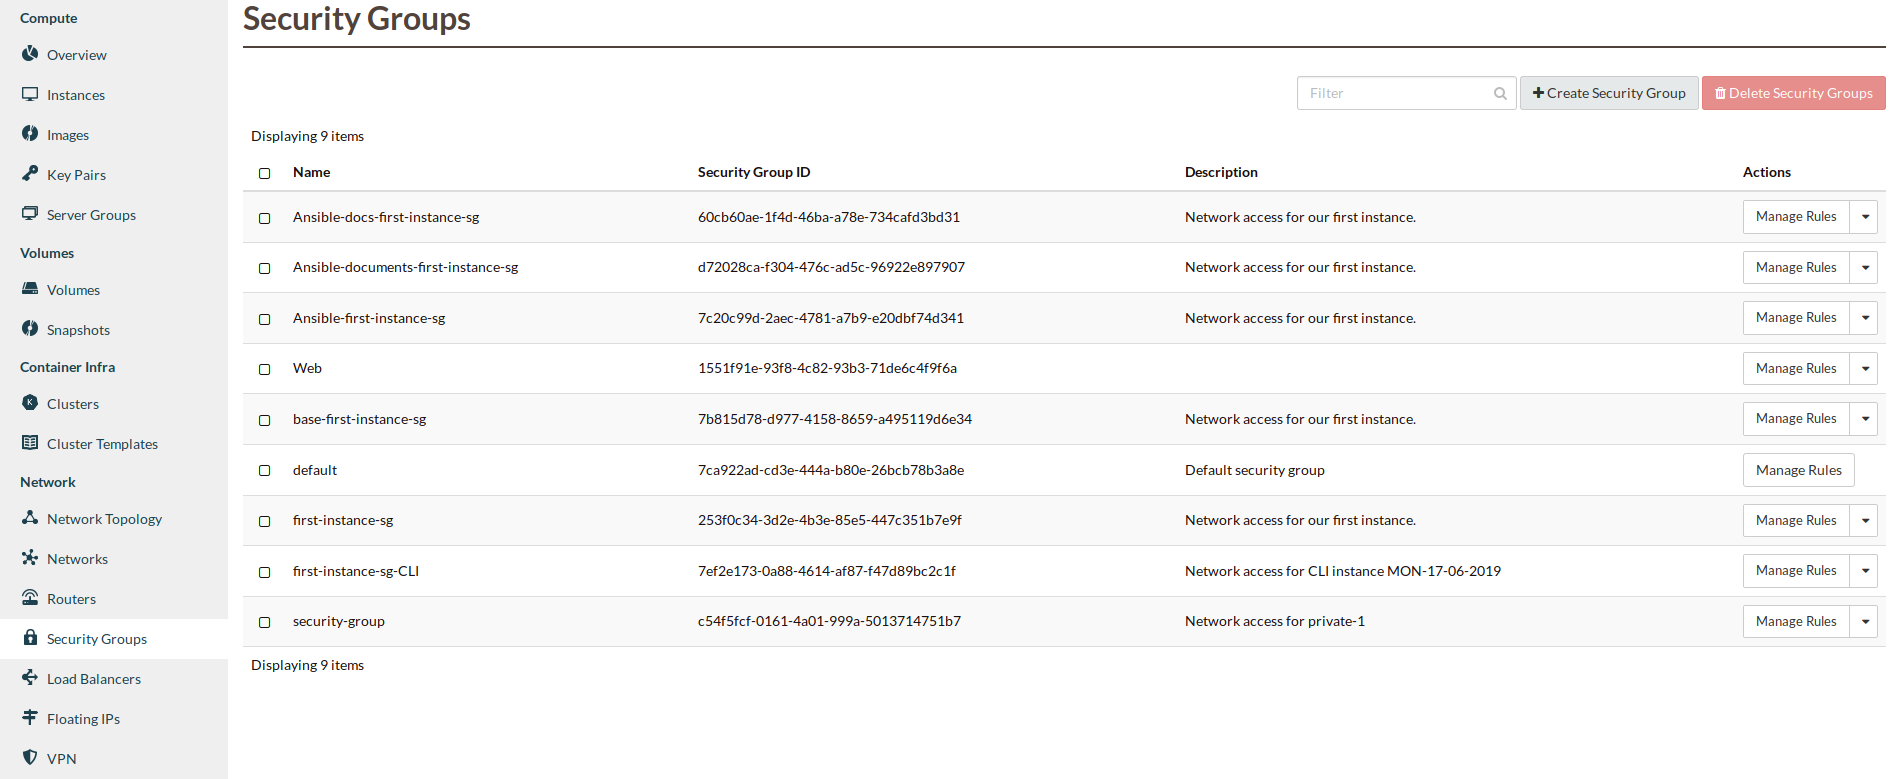The image size is (1900, 779).
Task: Click the Volumes drive icon
Action: 30,288
